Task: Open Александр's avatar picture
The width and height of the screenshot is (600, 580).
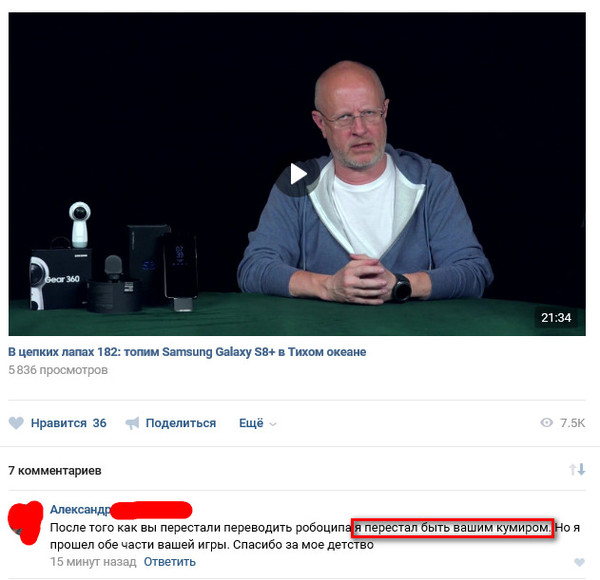Action: coord(25,522)
